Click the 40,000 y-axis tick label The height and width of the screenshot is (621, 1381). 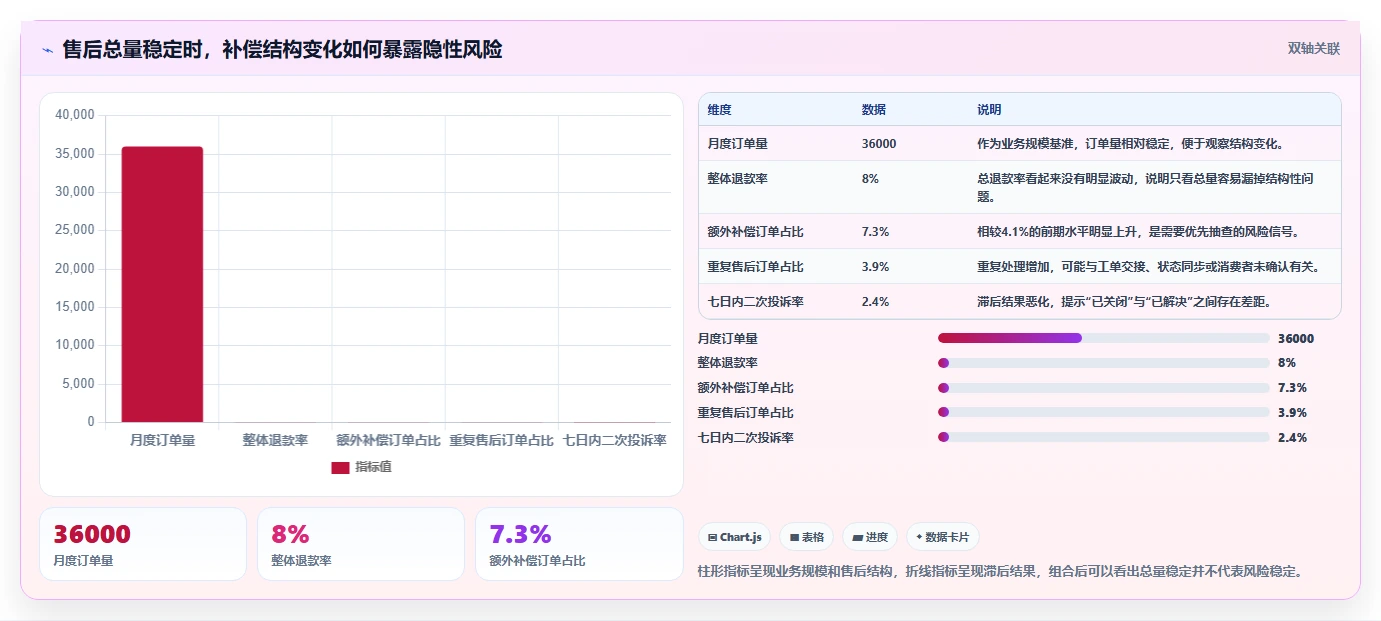75,115
